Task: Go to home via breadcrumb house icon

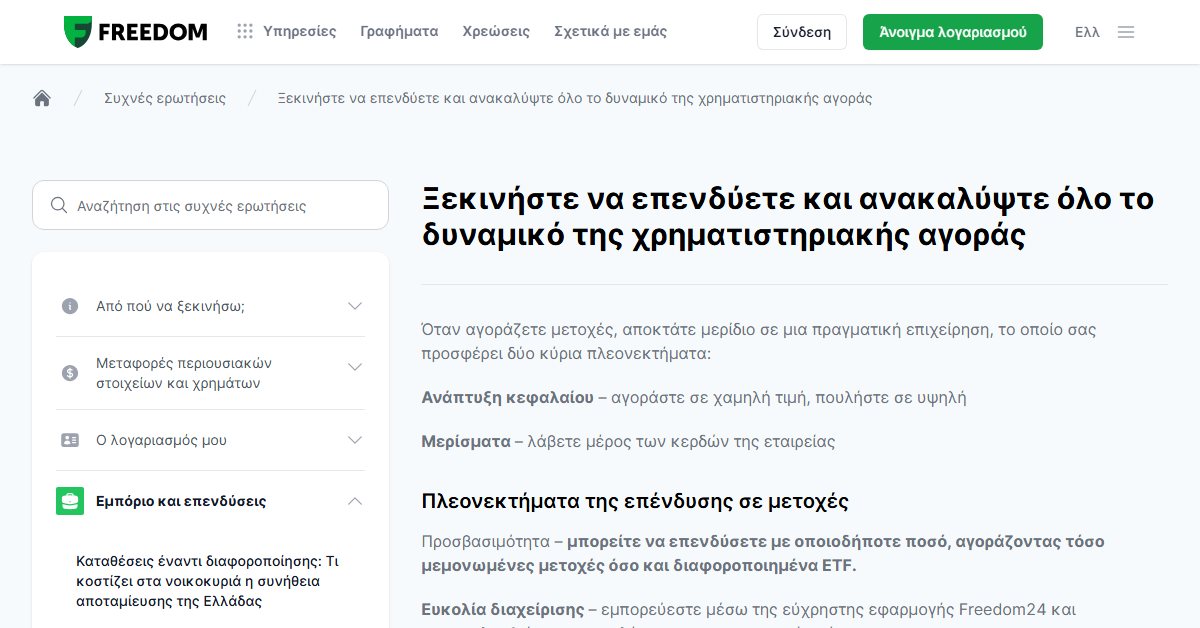Action: click(x=42, y=98)
